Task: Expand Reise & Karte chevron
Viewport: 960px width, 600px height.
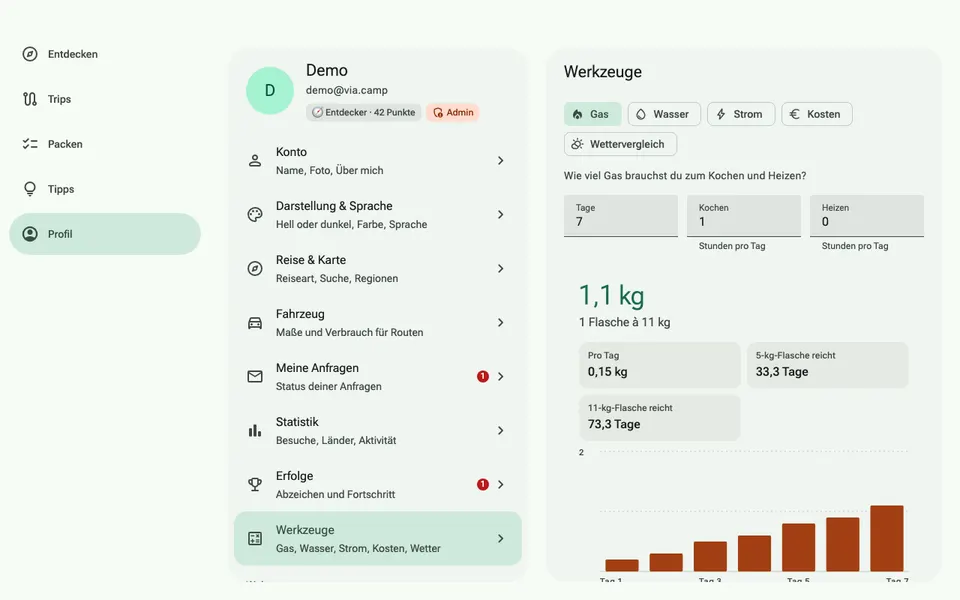Action: coord(501,268)
